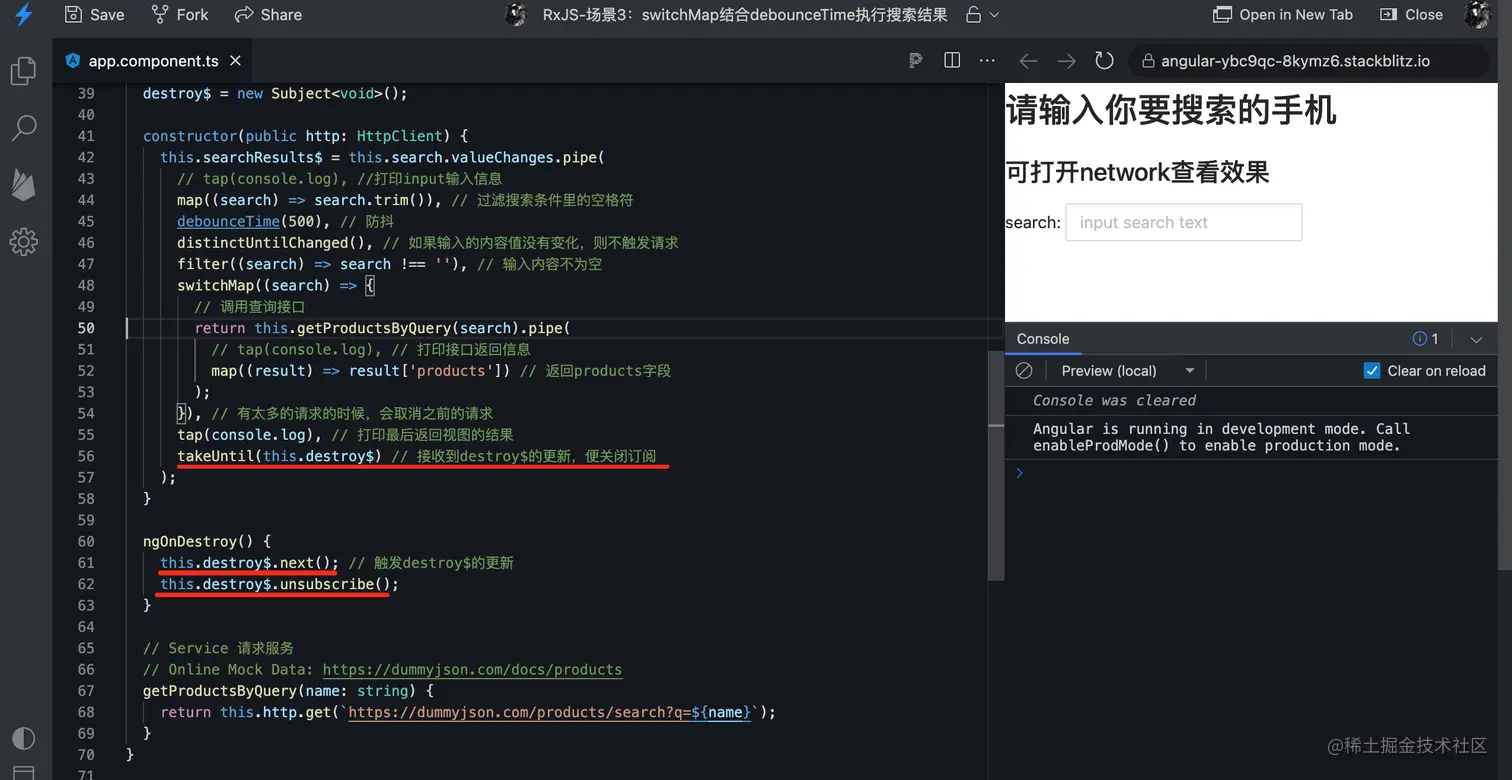Screen dimensions: 1512x780
Task: Toggle the Clear on reload checkbox
Action: click(x=1372, y=371)
